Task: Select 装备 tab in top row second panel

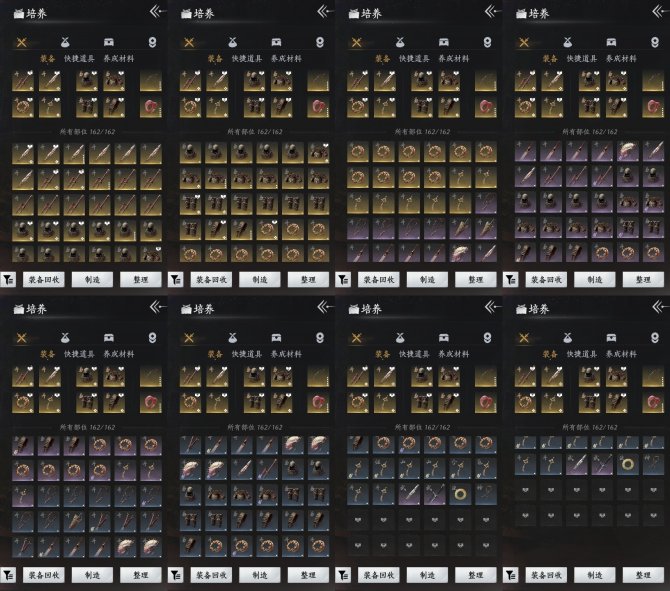Action: pos(215,59)
